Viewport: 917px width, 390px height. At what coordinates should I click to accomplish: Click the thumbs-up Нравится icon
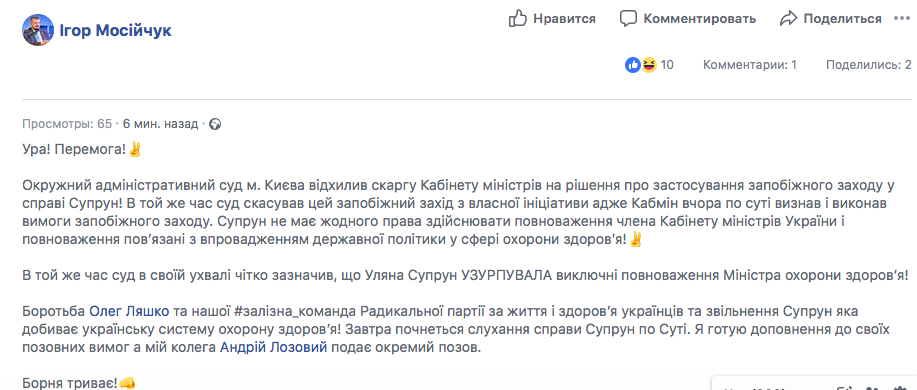tap(518, 18)
